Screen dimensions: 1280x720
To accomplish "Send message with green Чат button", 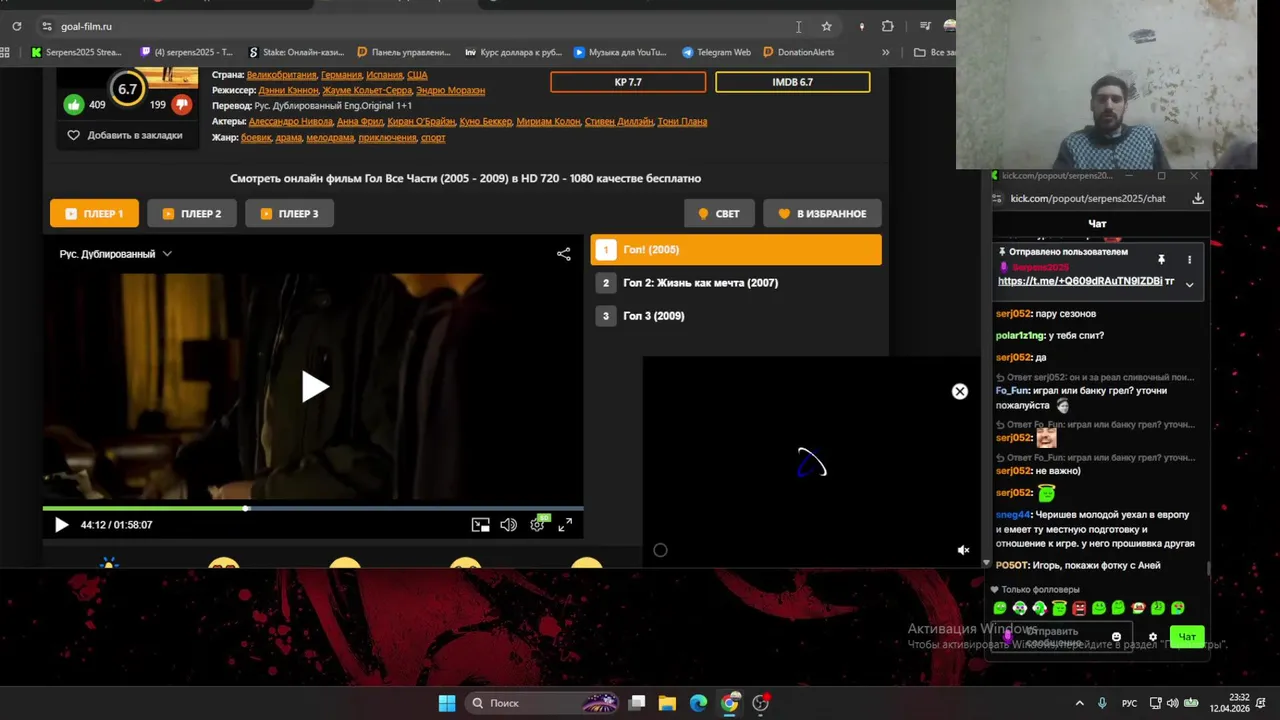I will click(1187, 637).
